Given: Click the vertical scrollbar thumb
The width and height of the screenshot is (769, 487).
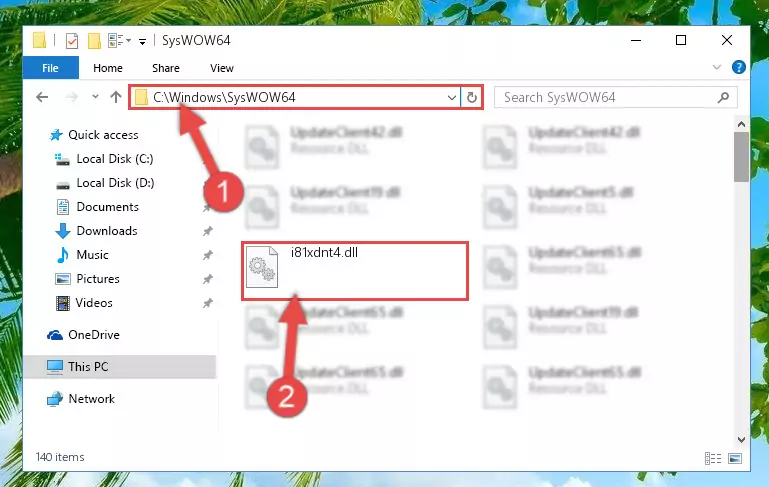Looking at the screenshot, I should (x=741, y=157).
